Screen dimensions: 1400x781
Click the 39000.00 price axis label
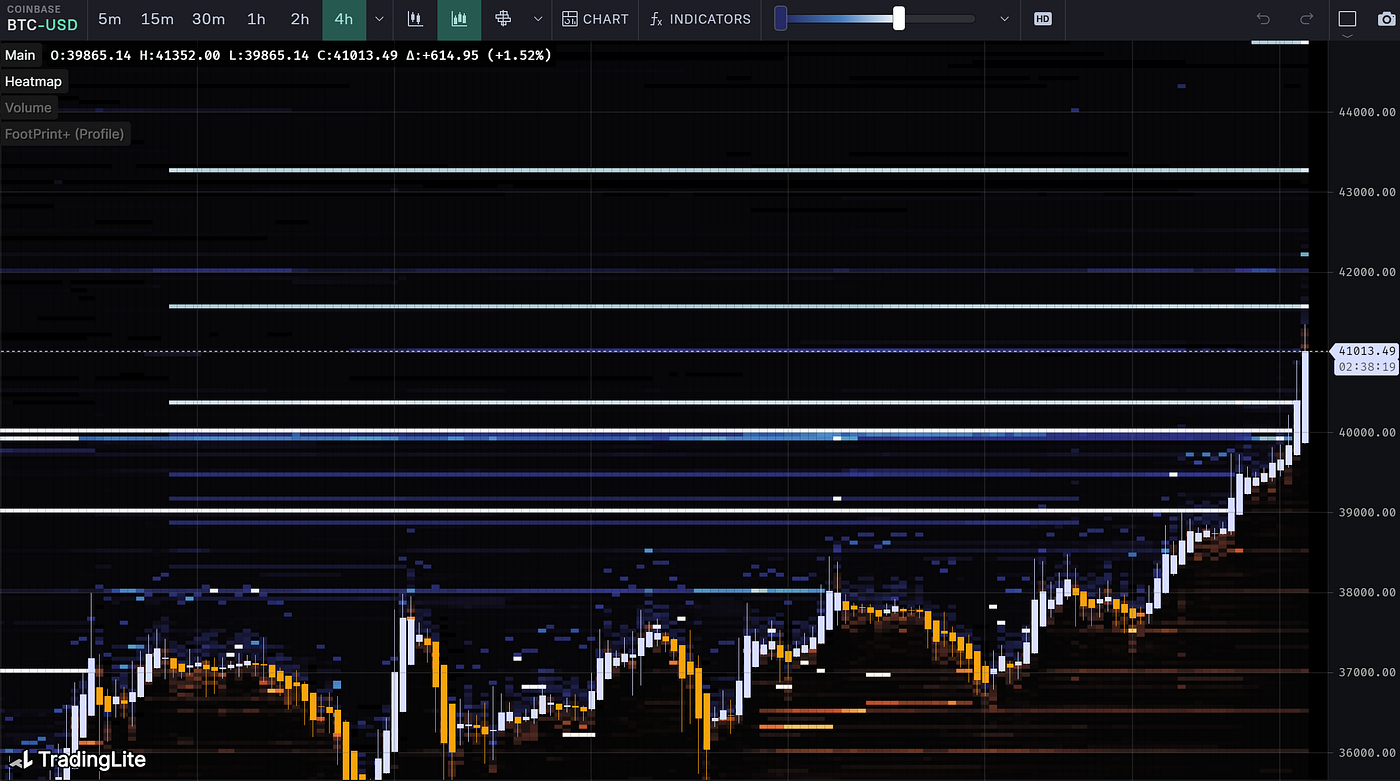tap(1367, 512)
